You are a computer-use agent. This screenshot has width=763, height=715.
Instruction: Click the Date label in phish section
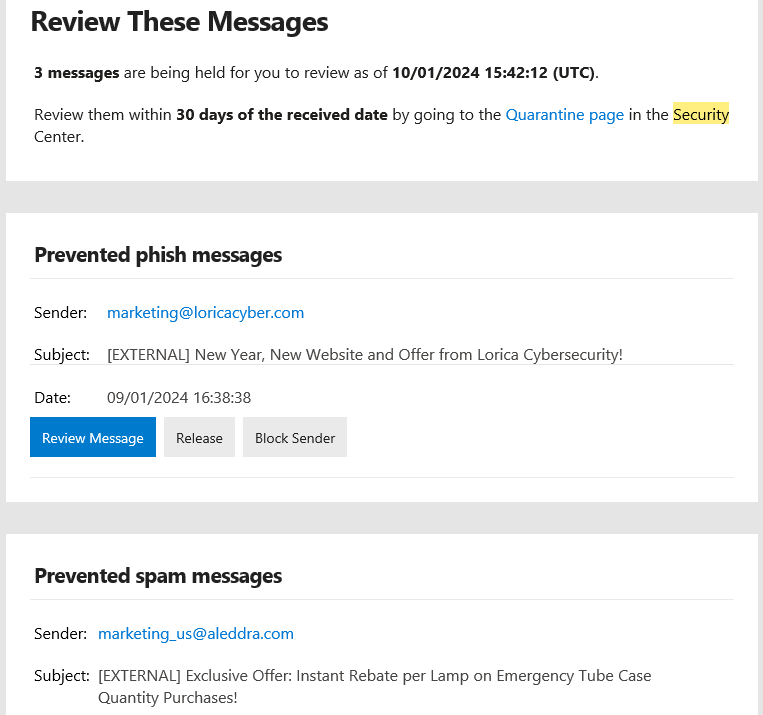[52, 398]
